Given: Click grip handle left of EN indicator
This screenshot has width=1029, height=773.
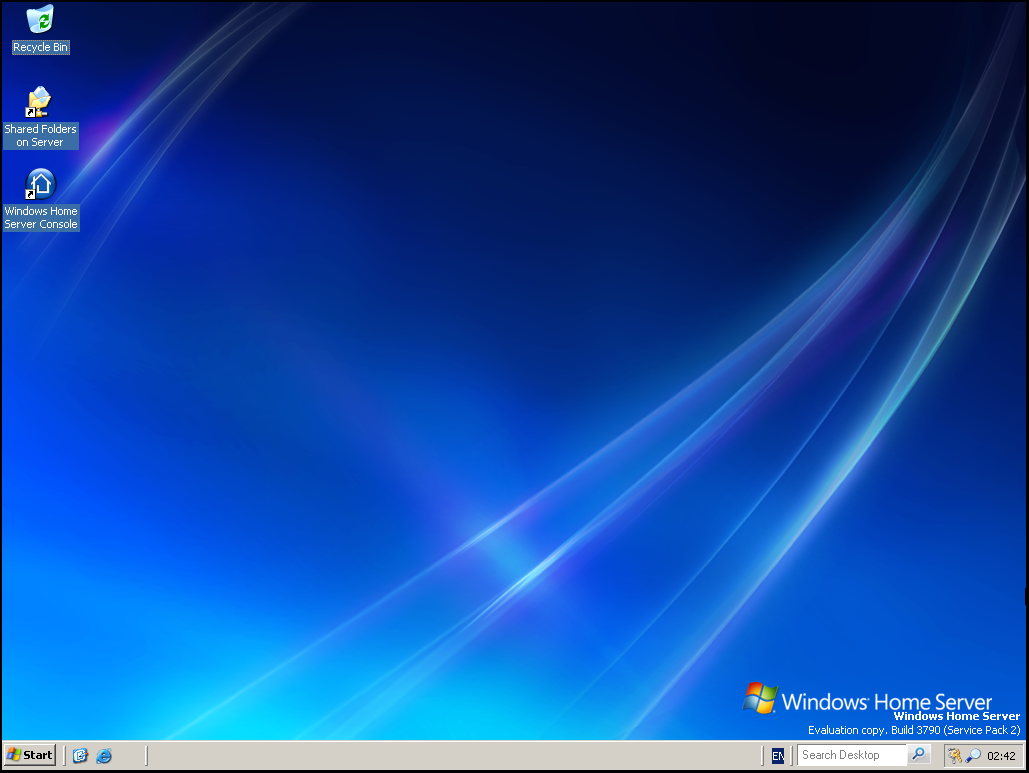Looking at the screenshot, I should pos(765,756).
